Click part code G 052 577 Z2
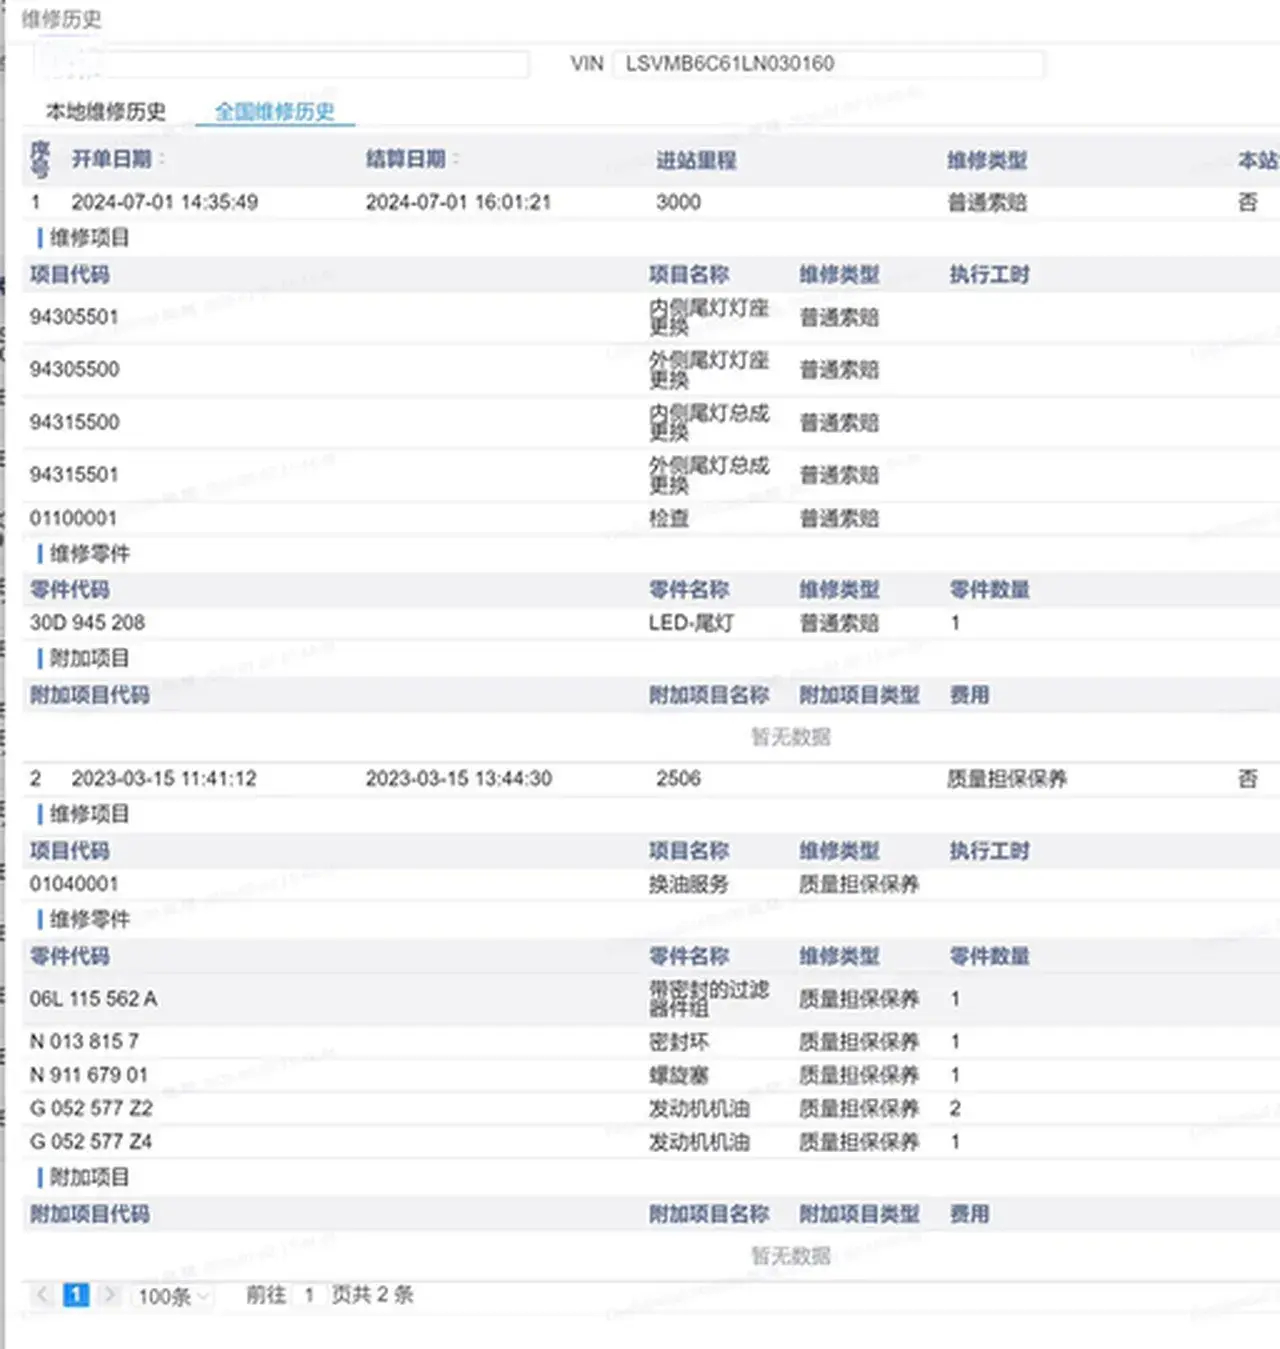This screenshot has width=1280, height=1349. [91, 1108]
